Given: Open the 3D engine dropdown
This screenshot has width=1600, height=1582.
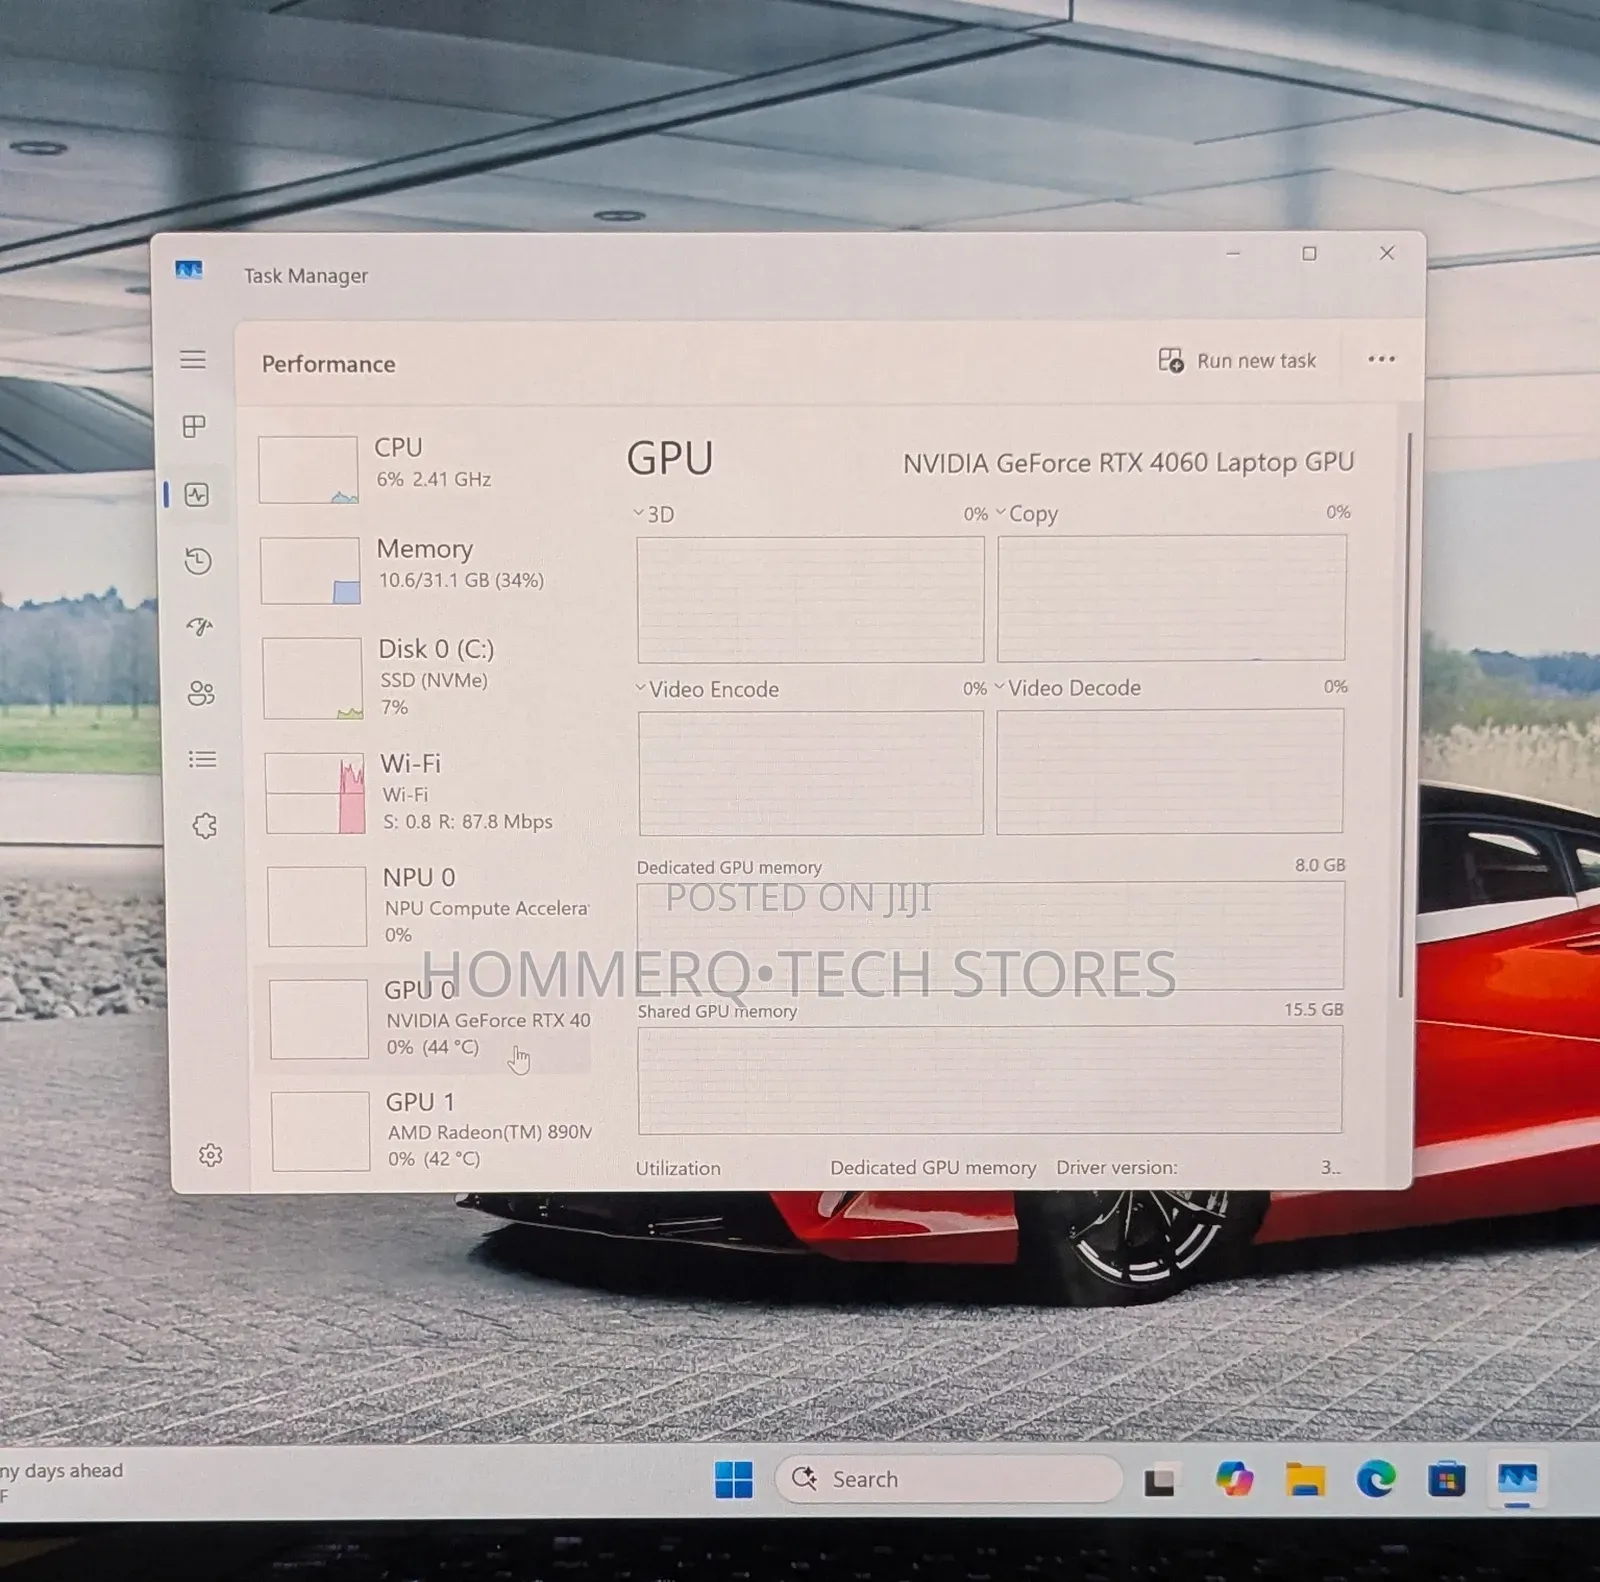Looking at the screenshot, I should pyautogui.click(x=655, y=514).
